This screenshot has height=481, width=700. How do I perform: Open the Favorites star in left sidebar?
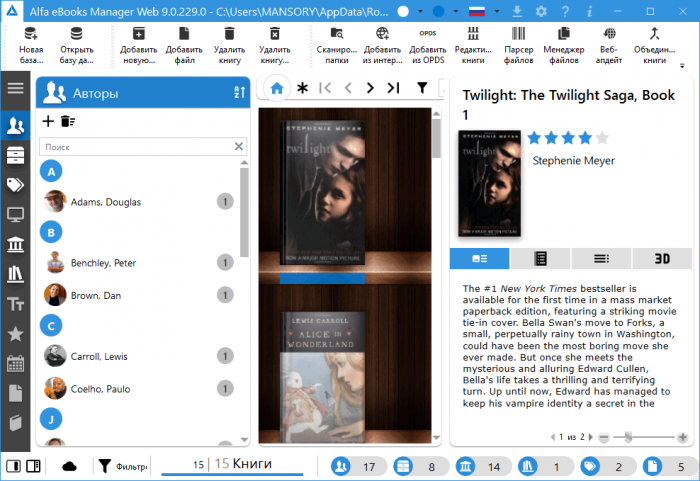pyautogui.click(x=16, y=333)
